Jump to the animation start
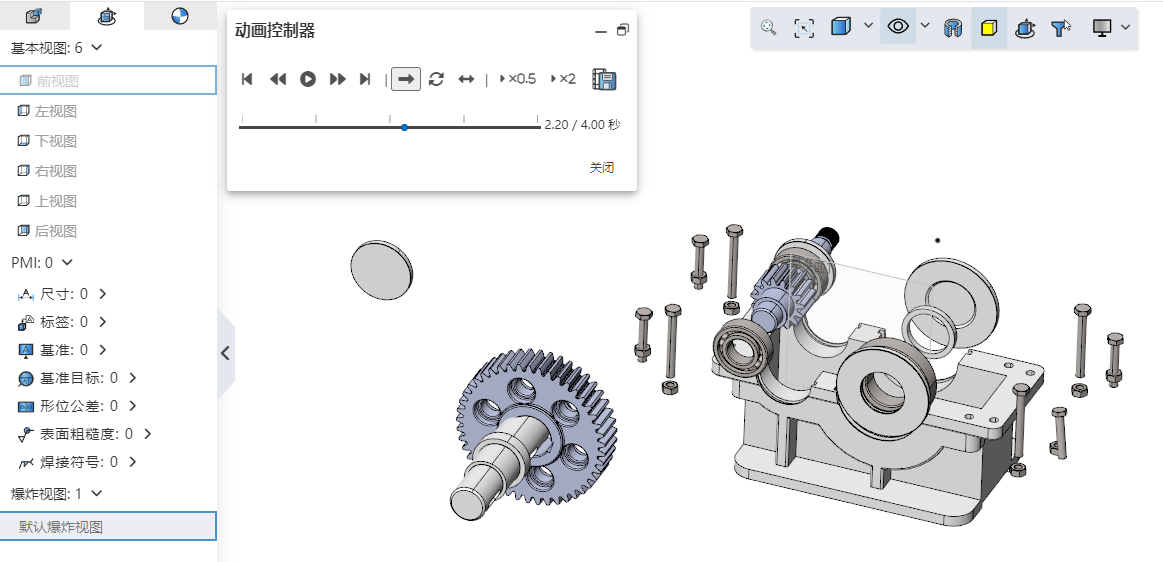The height and width of the screenshot is (562, 1163). pos(248,79)
